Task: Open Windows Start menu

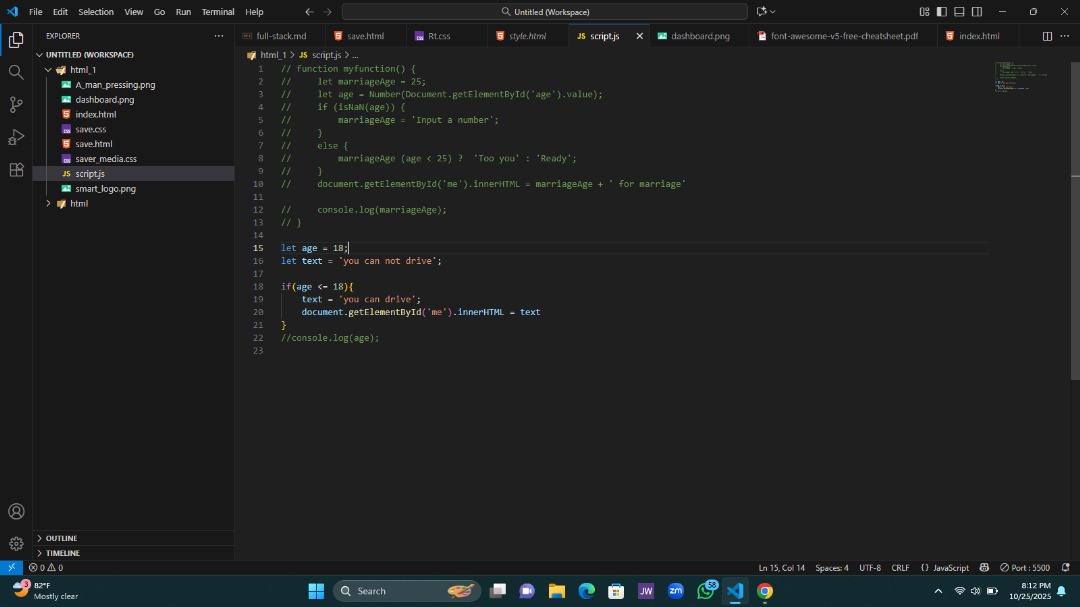Action: (x=316, y=591)
